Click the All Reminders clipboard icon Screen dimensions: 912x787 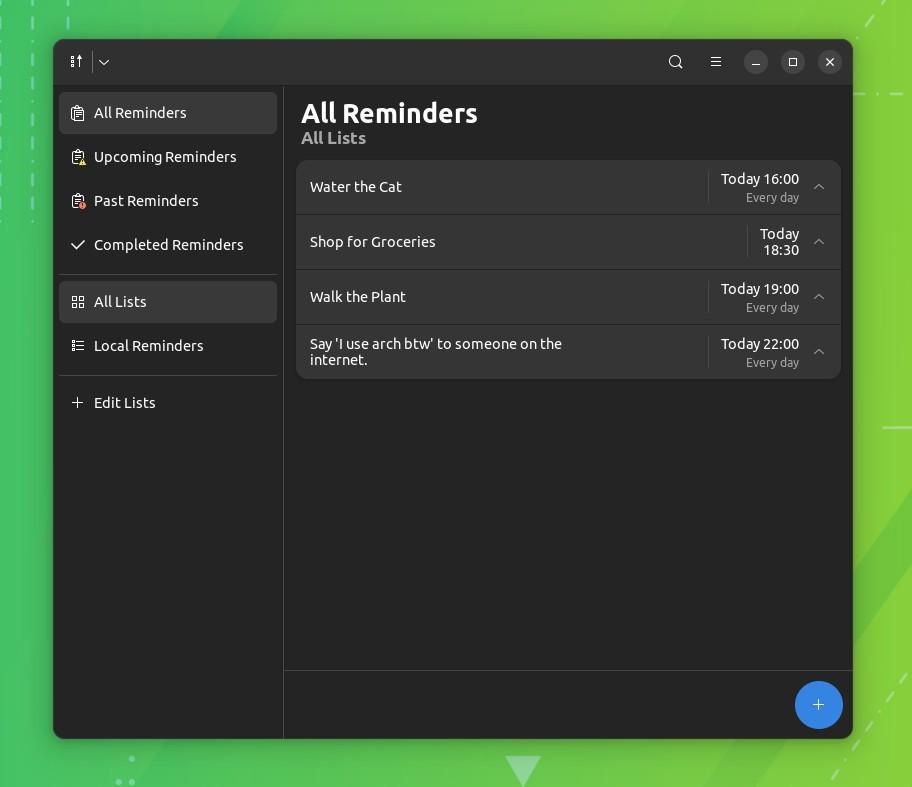pyautogui.click(x=77, y=113)
